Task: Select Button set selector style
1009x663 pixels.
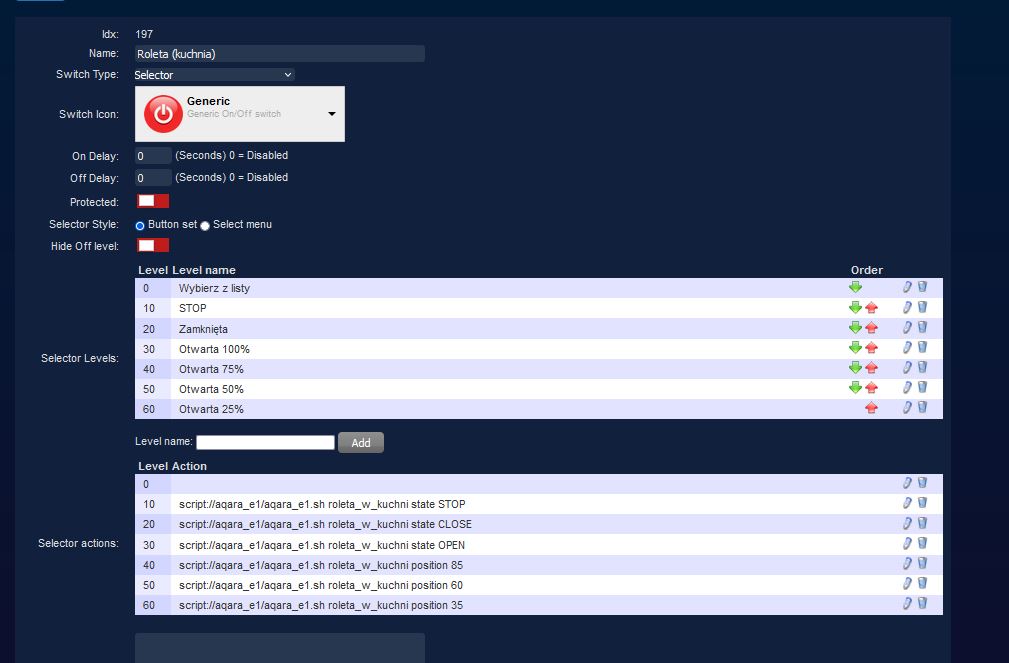Action: click(x=140, y=225)
